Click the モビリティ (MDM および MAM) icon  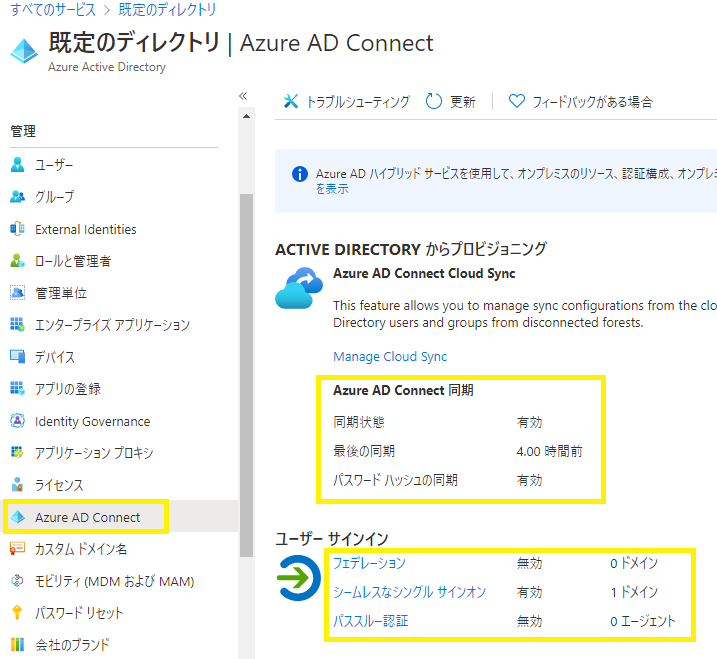click(x=17, y=581)
